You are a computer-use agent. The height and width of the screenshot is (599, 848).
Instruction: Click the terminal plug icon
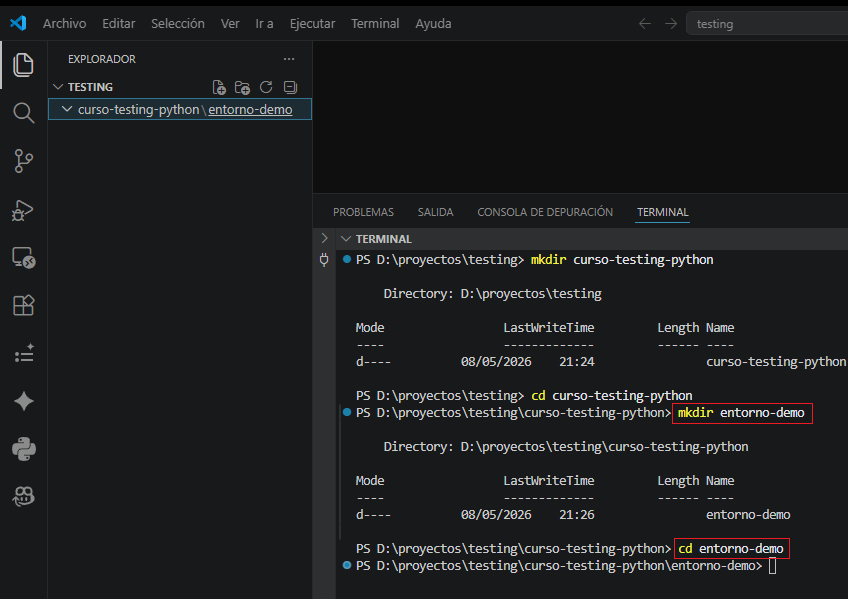tap(324, 260)
